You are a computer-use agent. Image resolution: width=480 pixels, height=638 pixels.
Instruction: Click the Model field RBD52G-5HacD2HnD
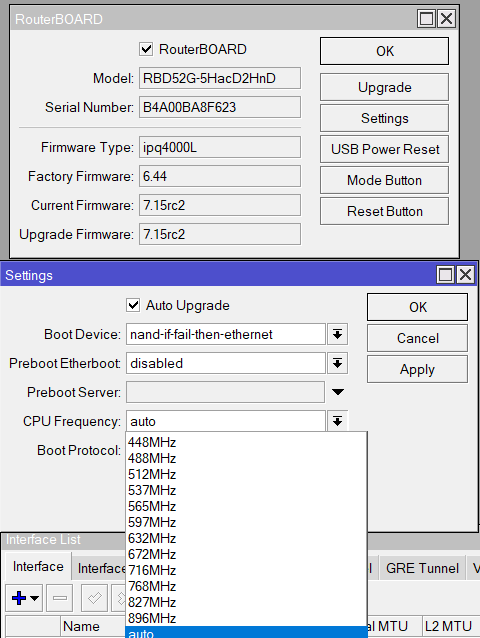pos(220,78)
